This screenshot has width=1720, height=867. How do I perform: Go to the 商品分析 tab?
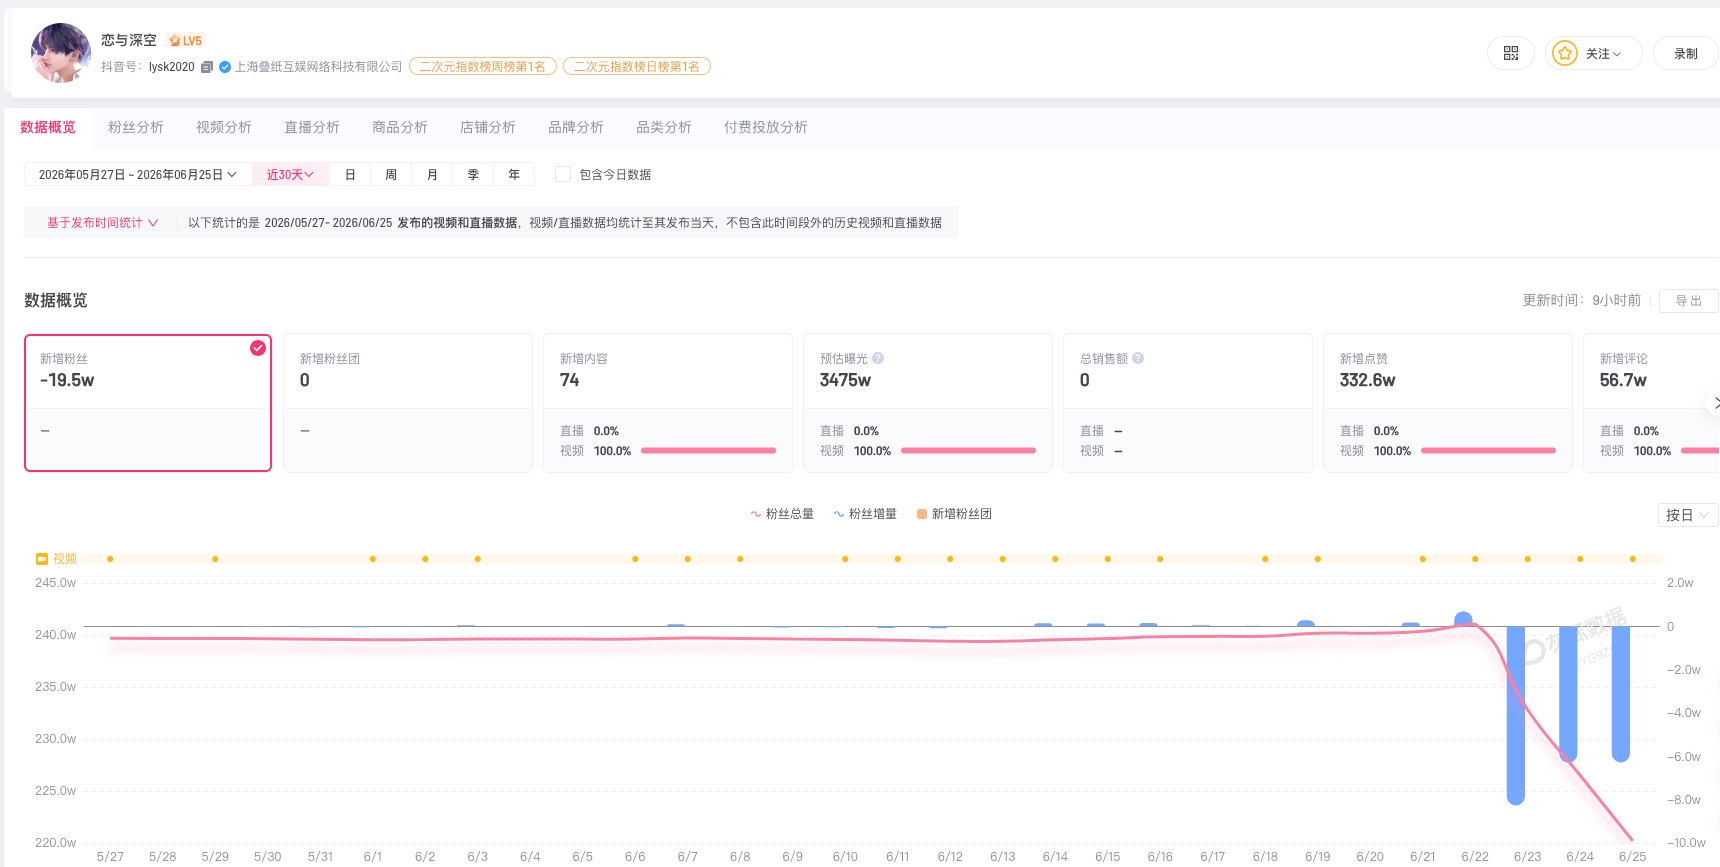pos(400,127)
